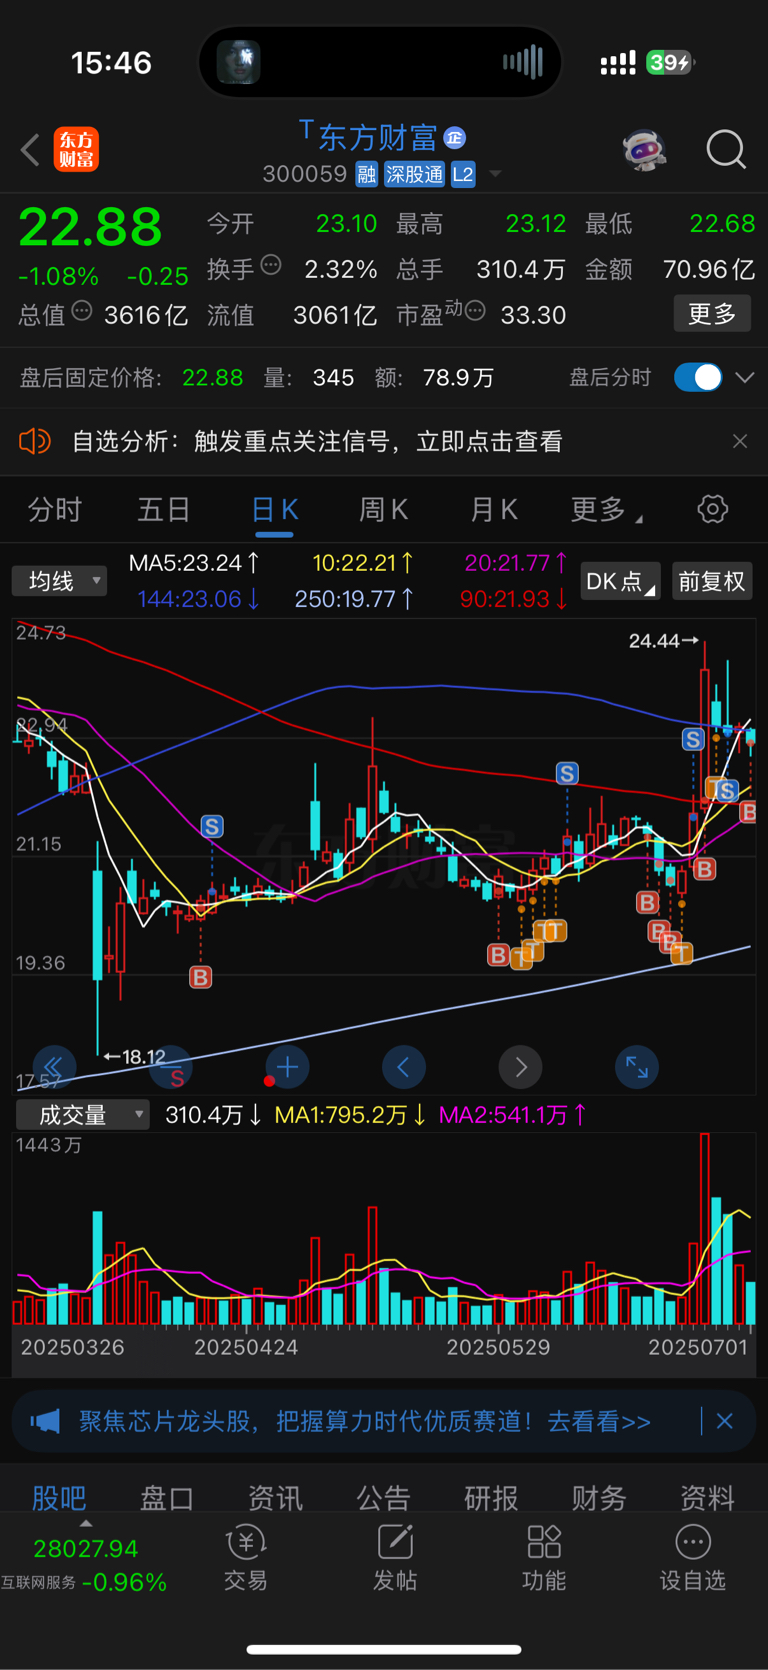Open chart settings gear
This screenshot has width=768, height=1670.
[713, 509]
